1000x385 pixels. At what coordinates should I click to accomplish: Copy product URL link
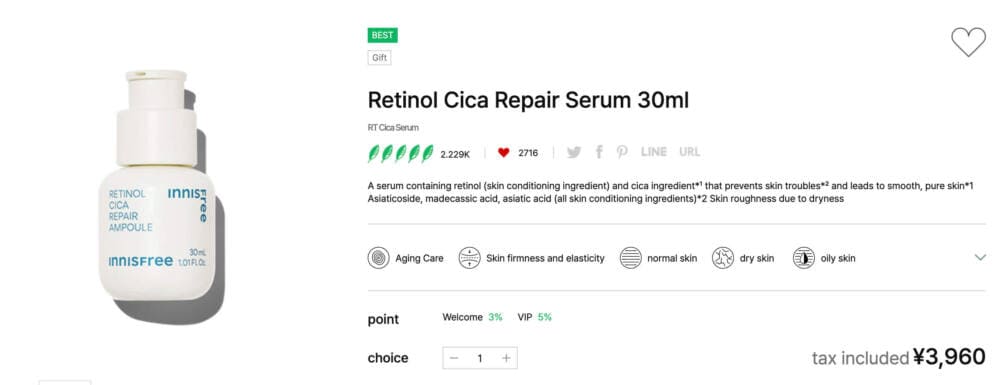(689, 152)
